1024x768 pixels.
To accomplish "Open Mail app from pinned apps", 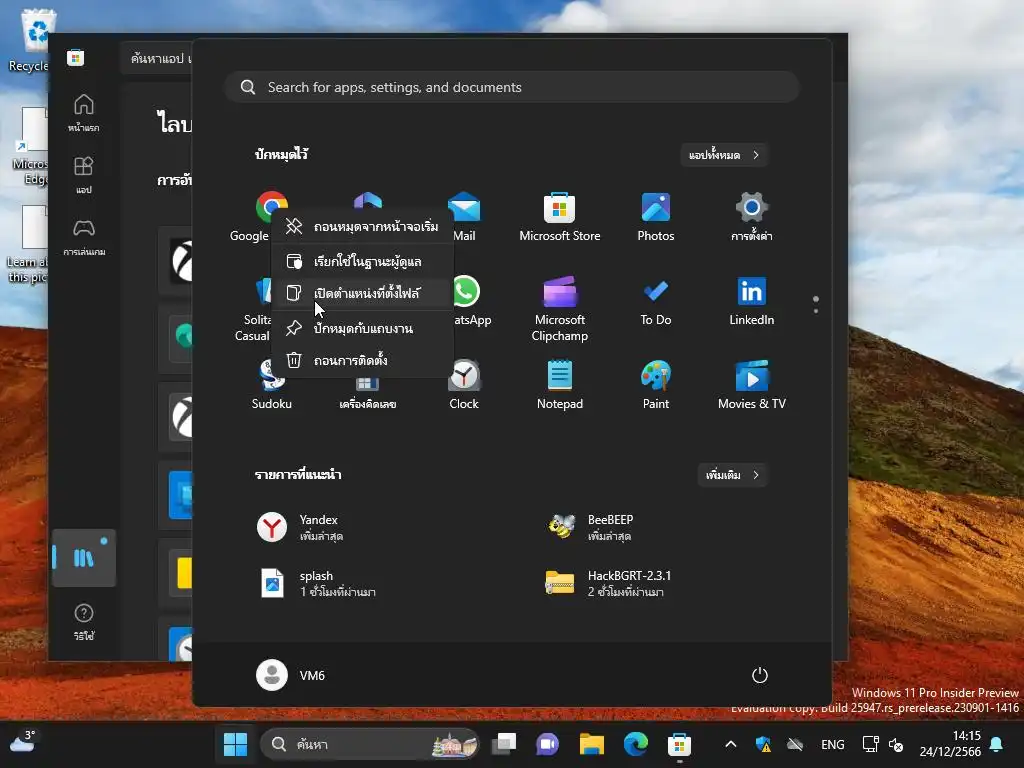I will point(464,216).
